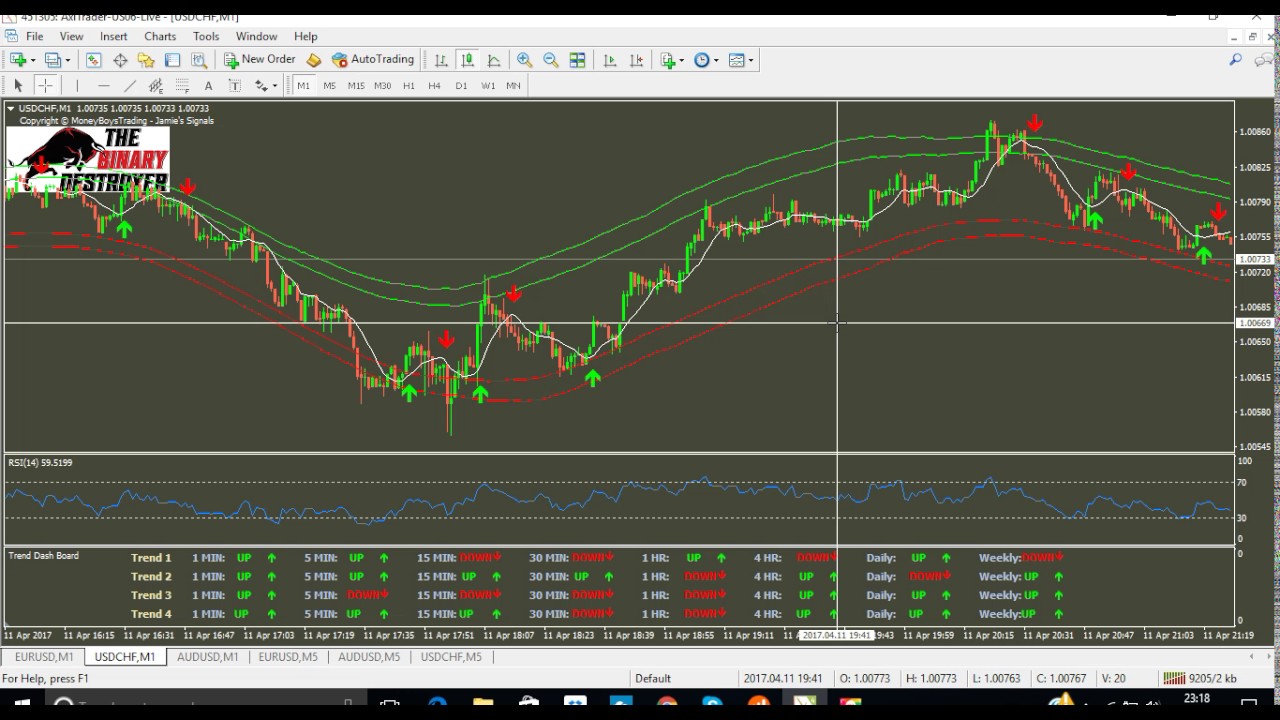Toggle the crosshair cursor mode

click(x=45, y=86)
